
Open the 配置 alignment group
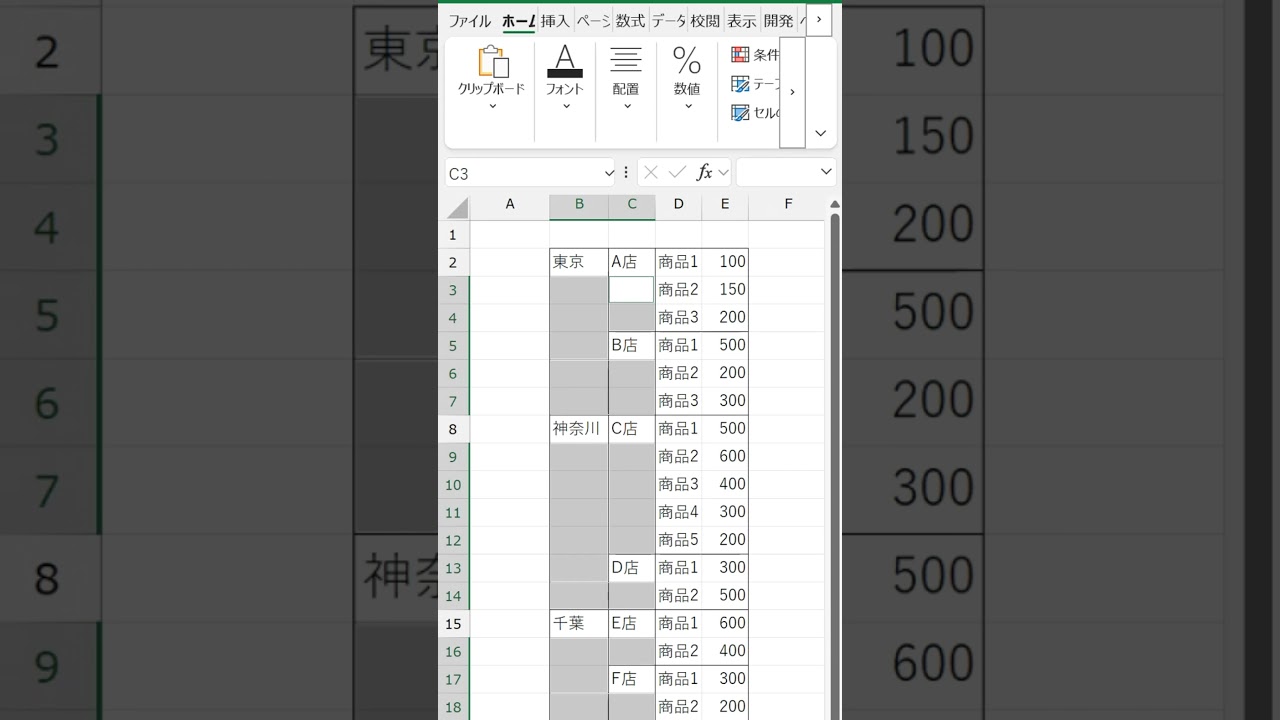pyautogui.click(x=626, y=75)
